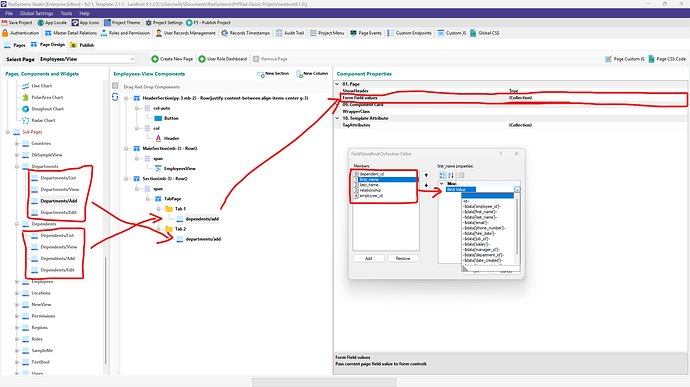Add a New Section
The width and height of the screenshot is (690, 387).
[273, 74]
